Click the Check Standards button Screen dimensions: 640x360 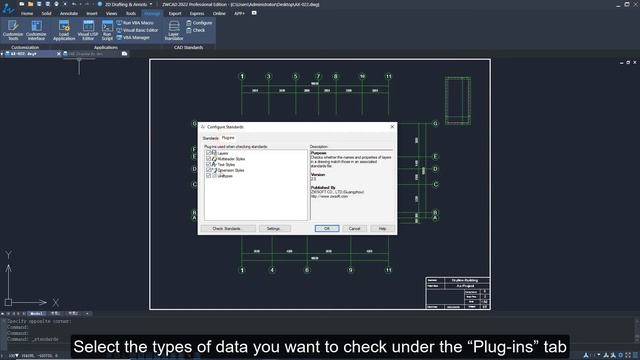228,229
